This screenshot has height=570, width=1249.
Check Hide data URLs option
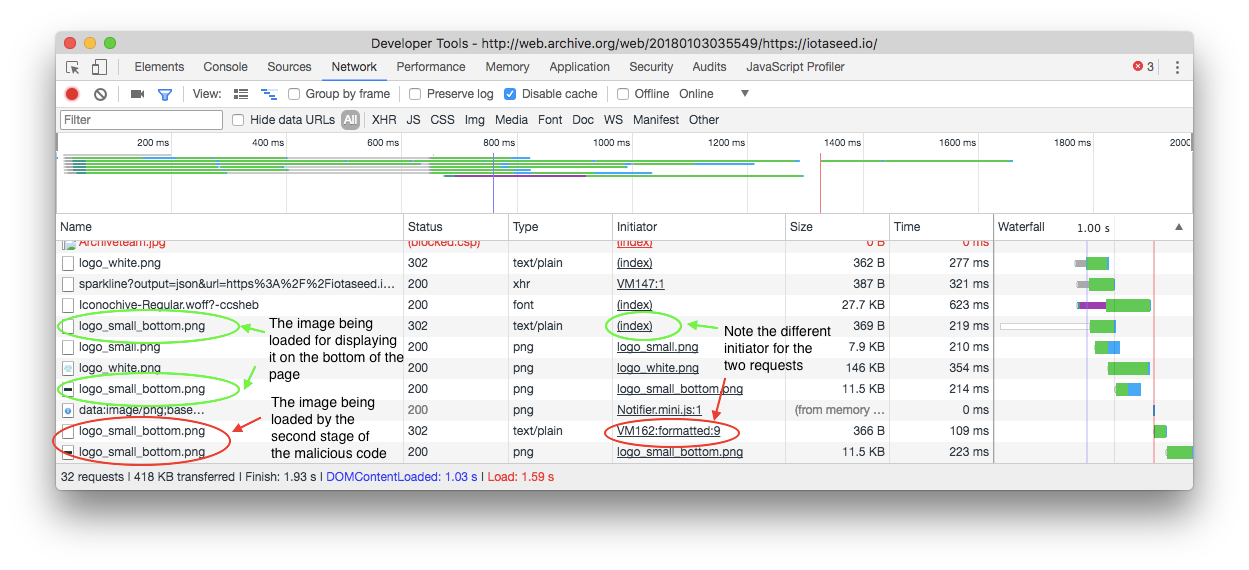(238, 120)
